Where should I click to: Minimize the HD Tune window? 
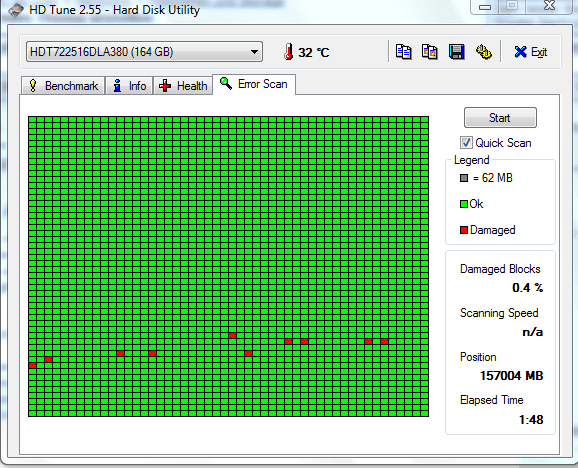pos(485,7)
